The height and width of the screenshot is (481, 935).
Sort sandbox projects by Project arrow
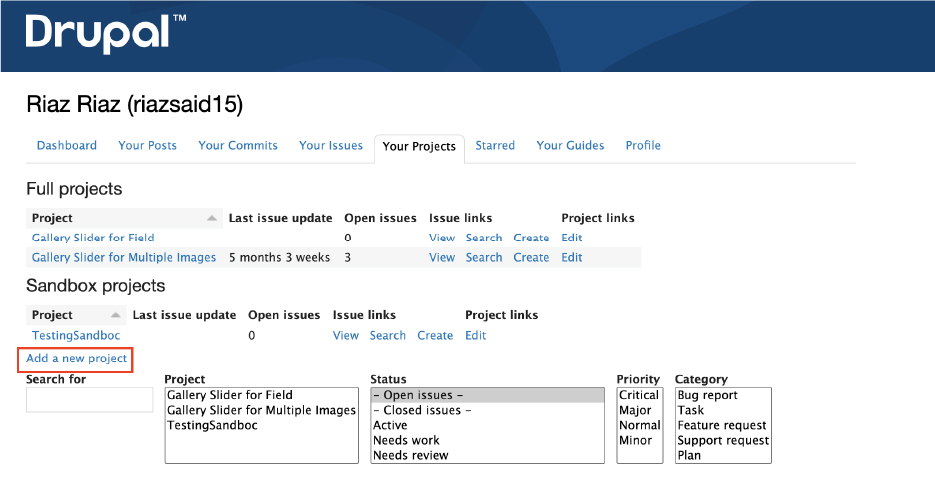116,315
